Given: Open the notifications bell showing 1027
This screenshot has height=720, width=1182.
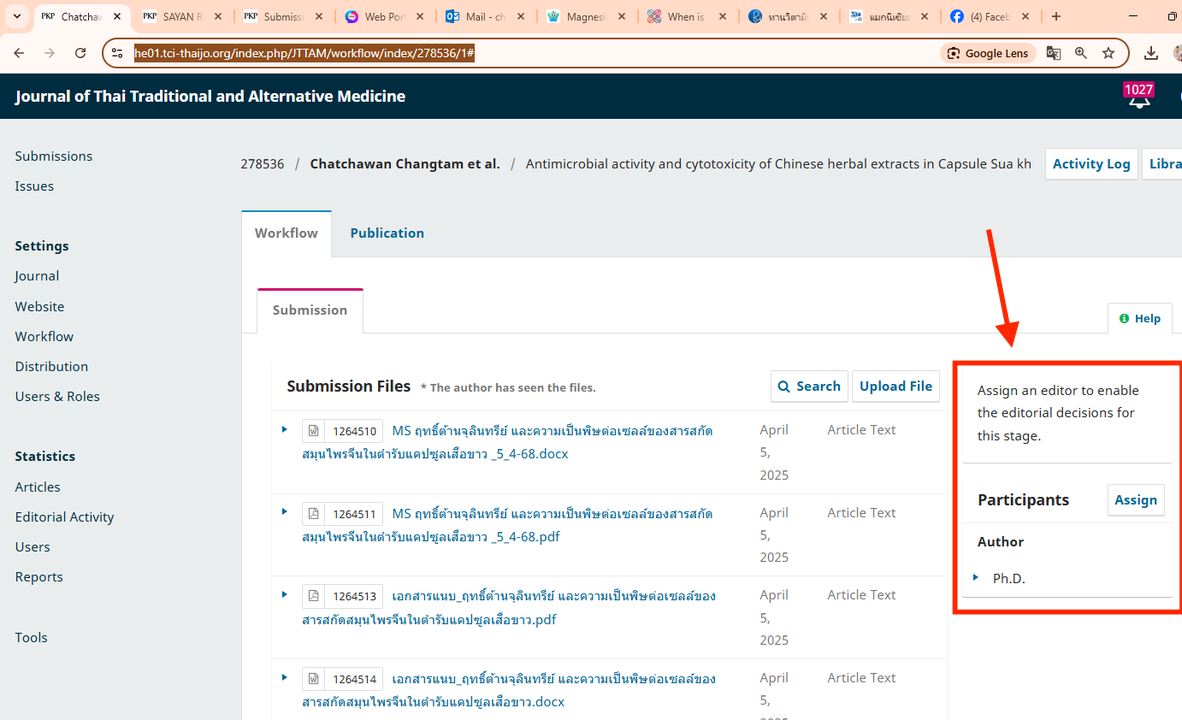Looking at the screenshot, I should pyautogui.click(x=1138, y=97).
